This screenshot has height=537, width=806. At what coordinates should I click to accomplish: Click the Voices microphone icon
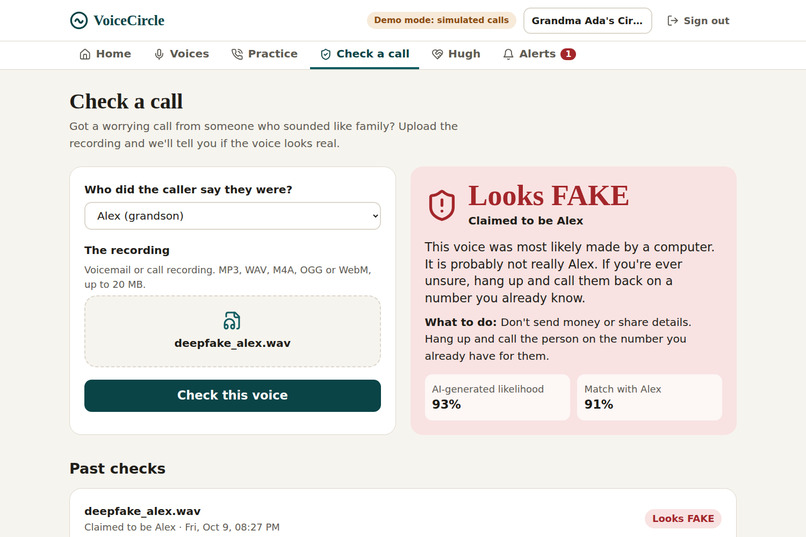click(159, 54)
